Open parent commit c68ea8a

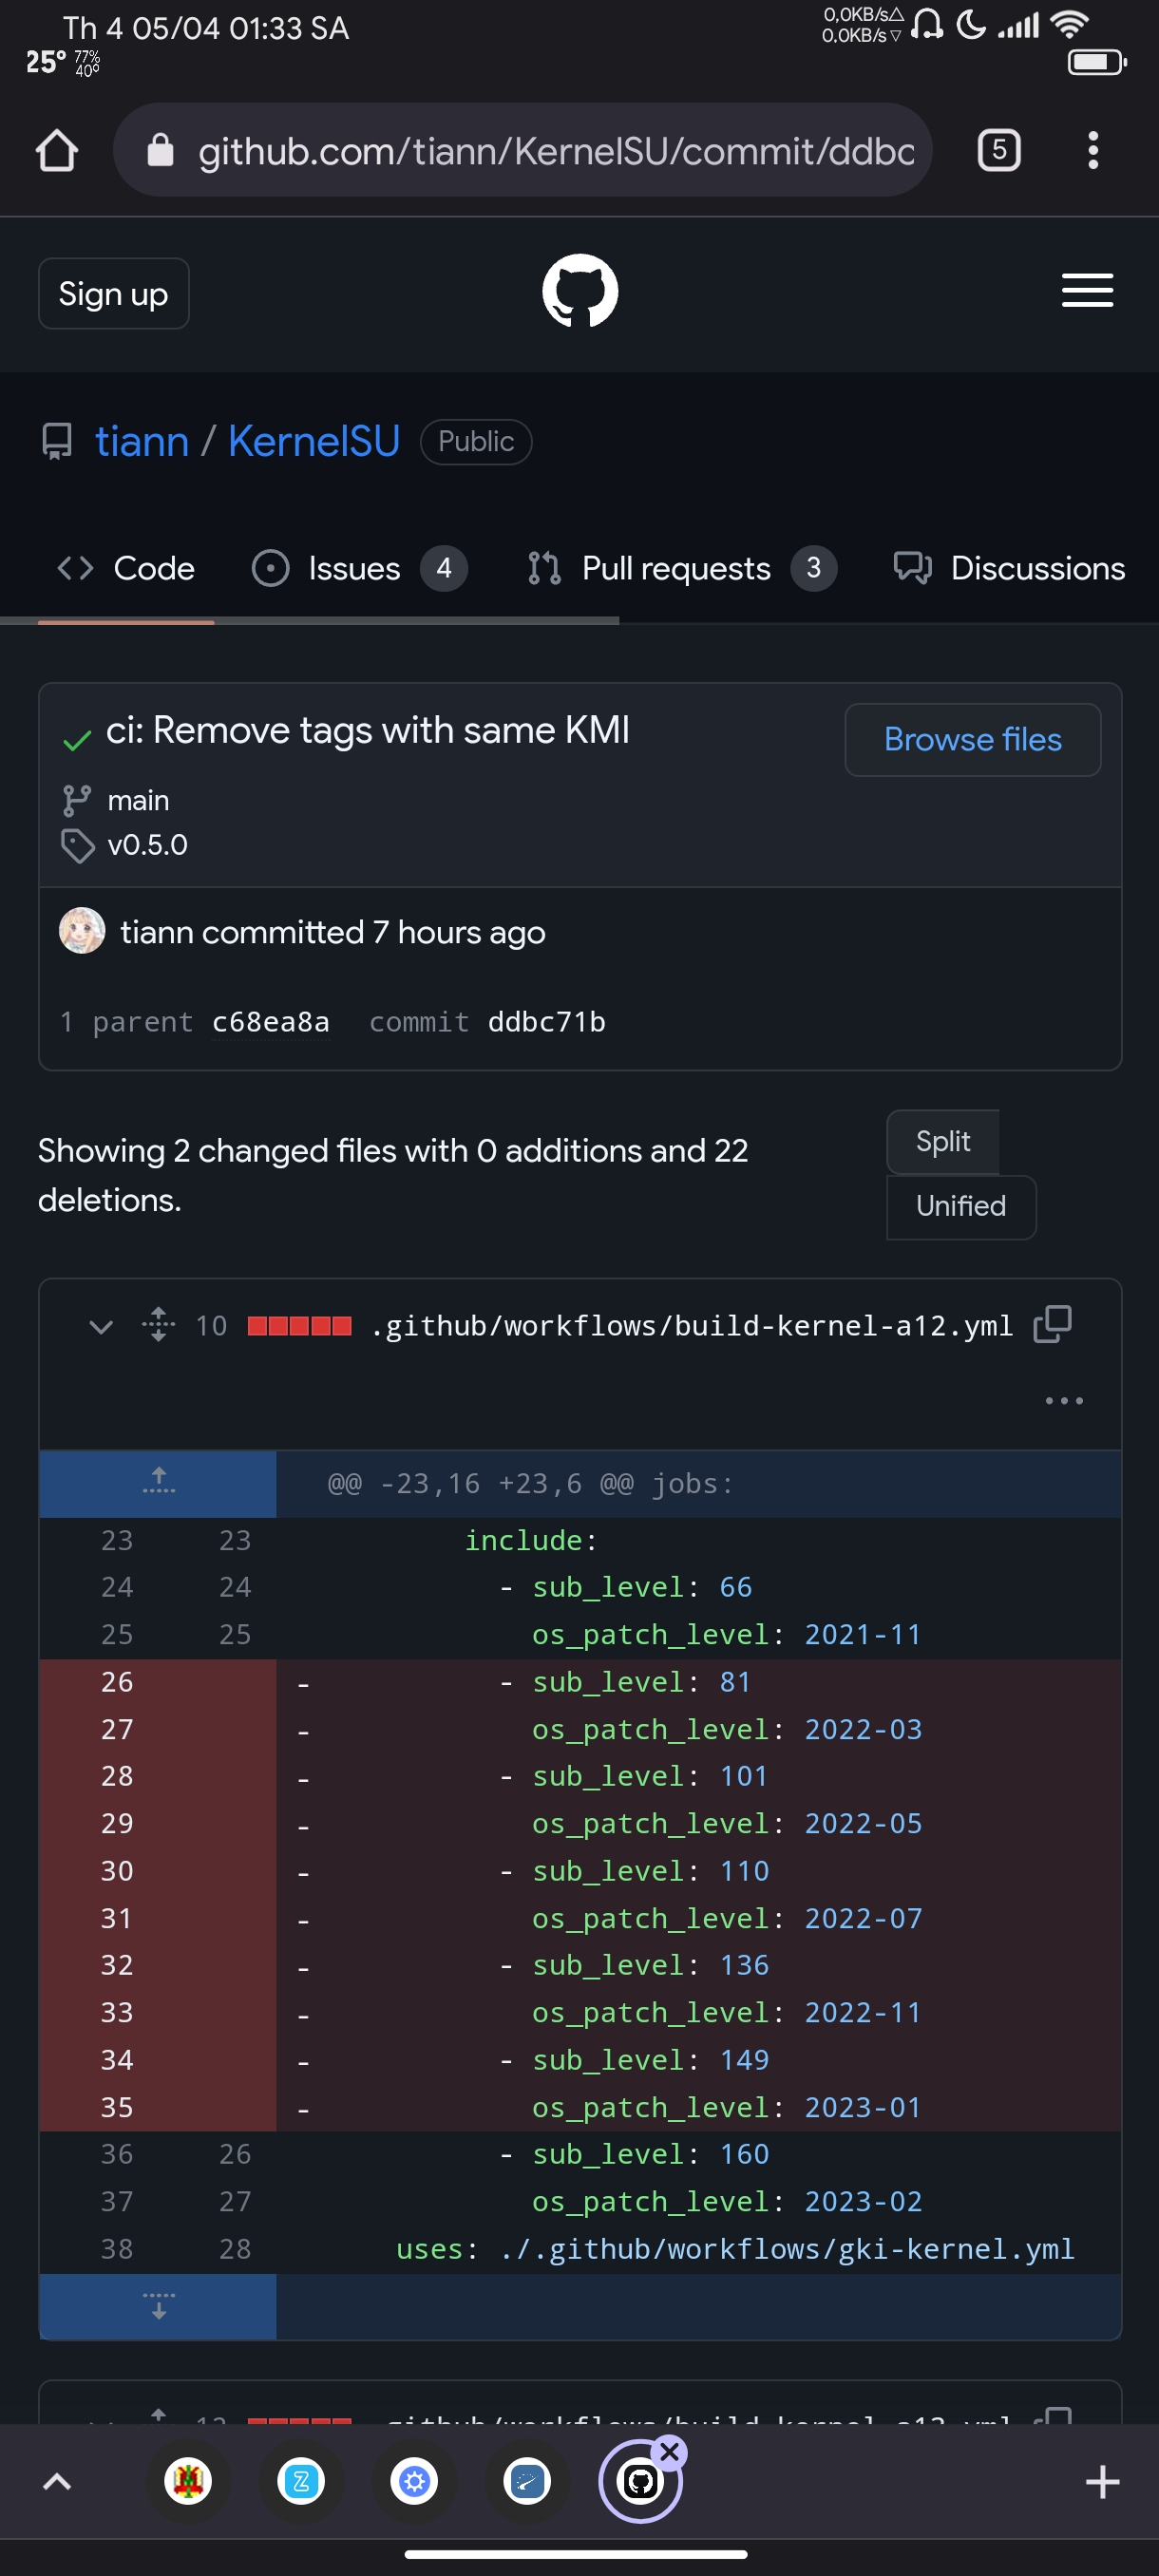click(x=271, y=1021)
